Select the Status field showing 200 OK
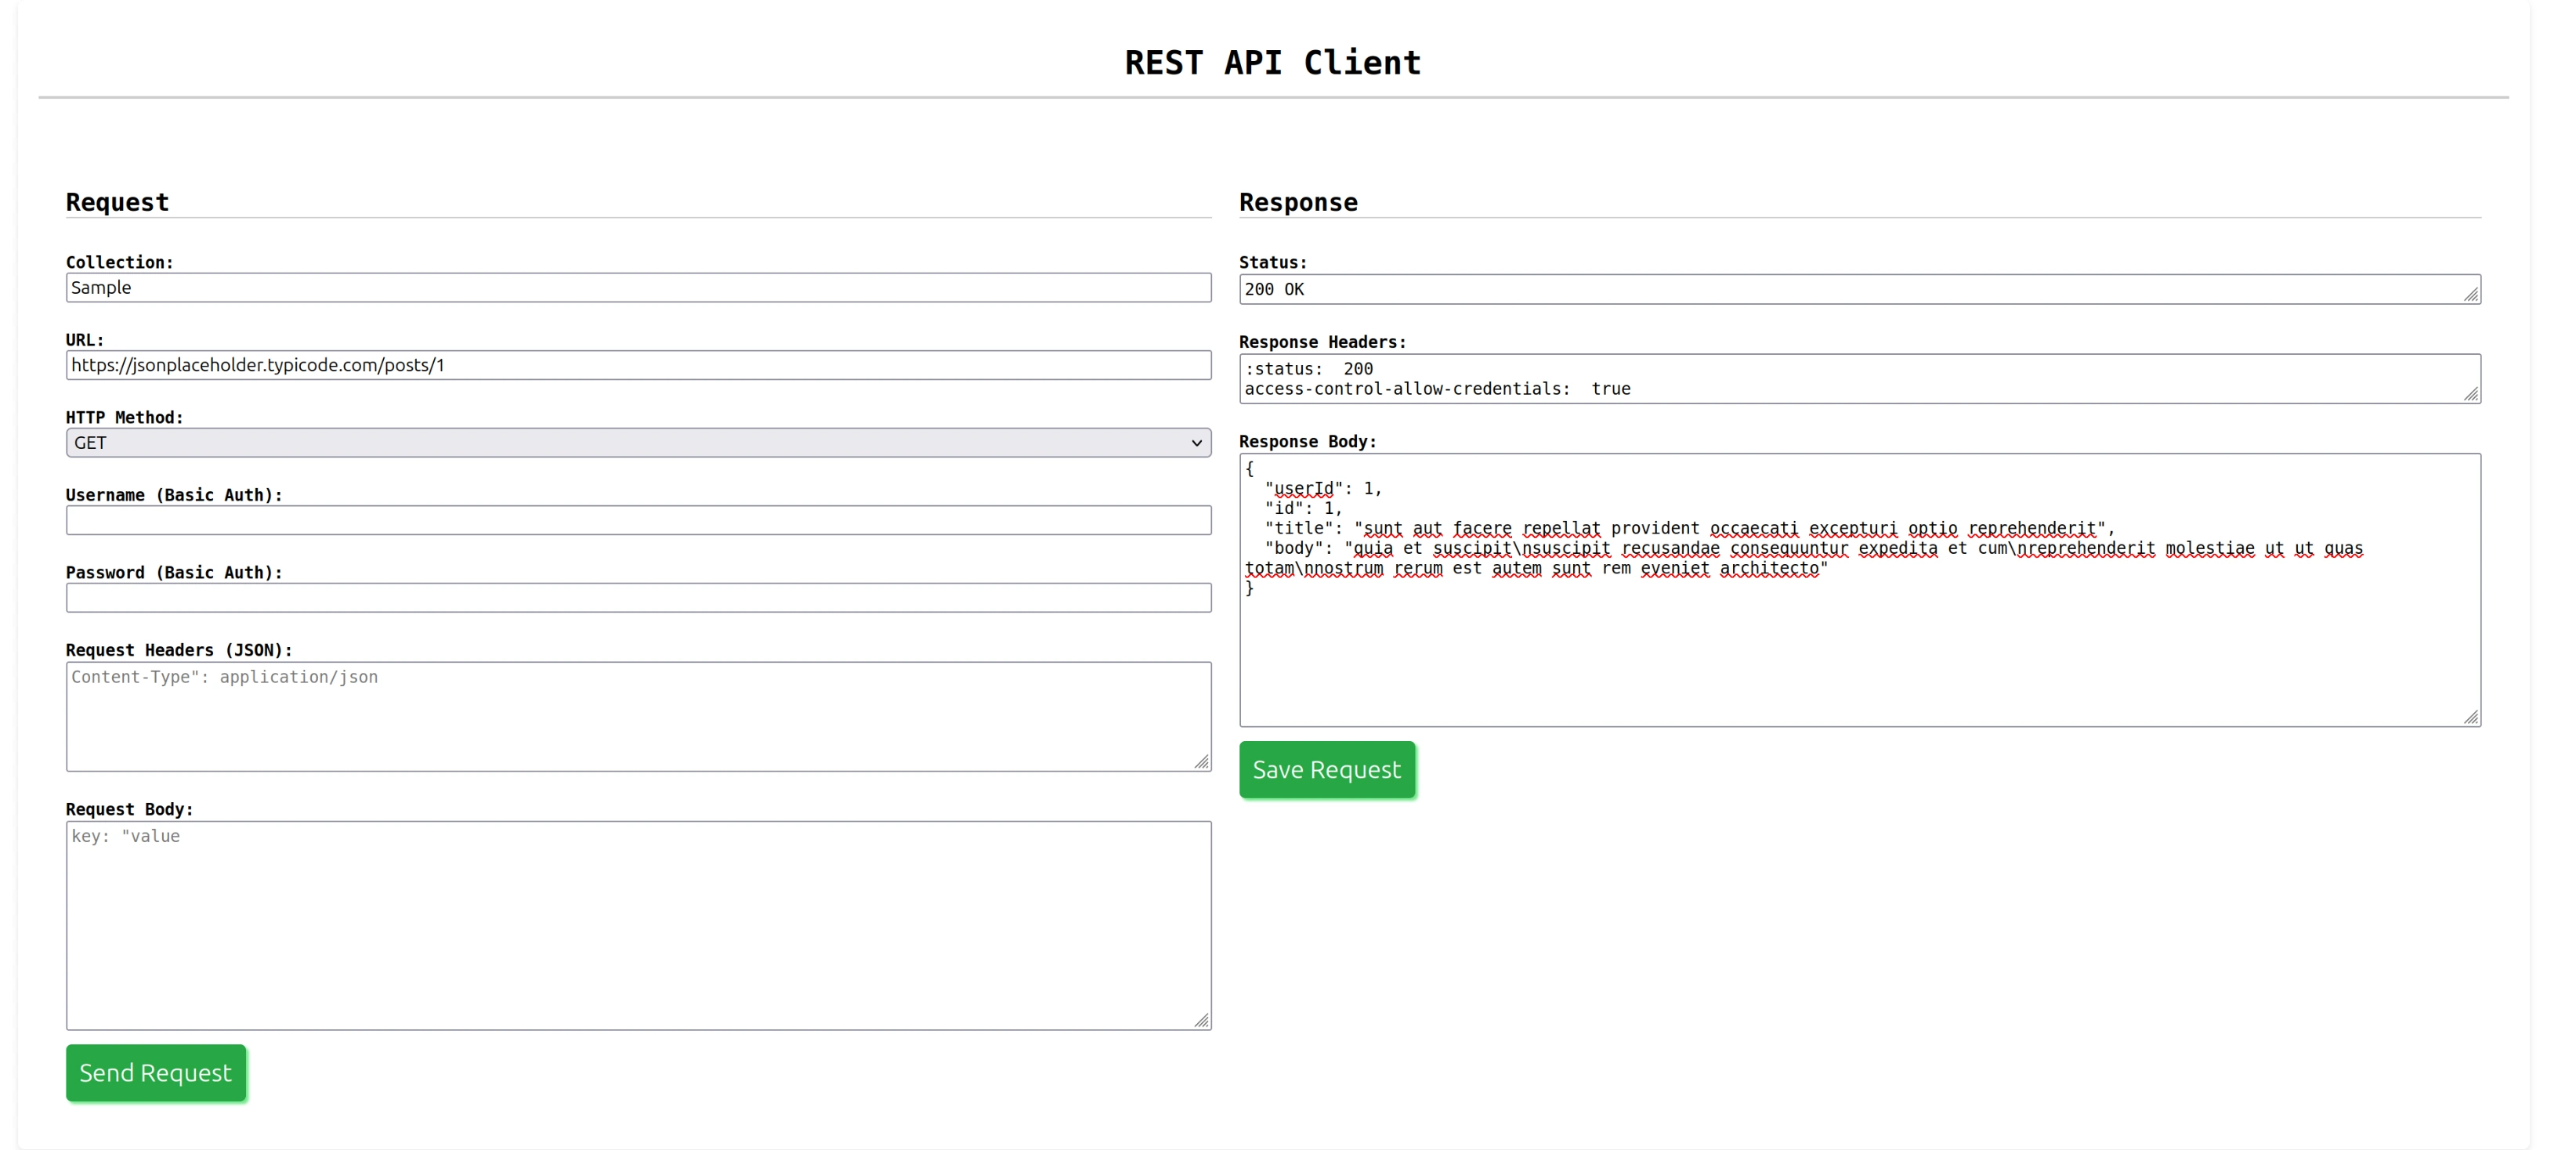Screen dimensions: 2576x1150 point(1855,289)
